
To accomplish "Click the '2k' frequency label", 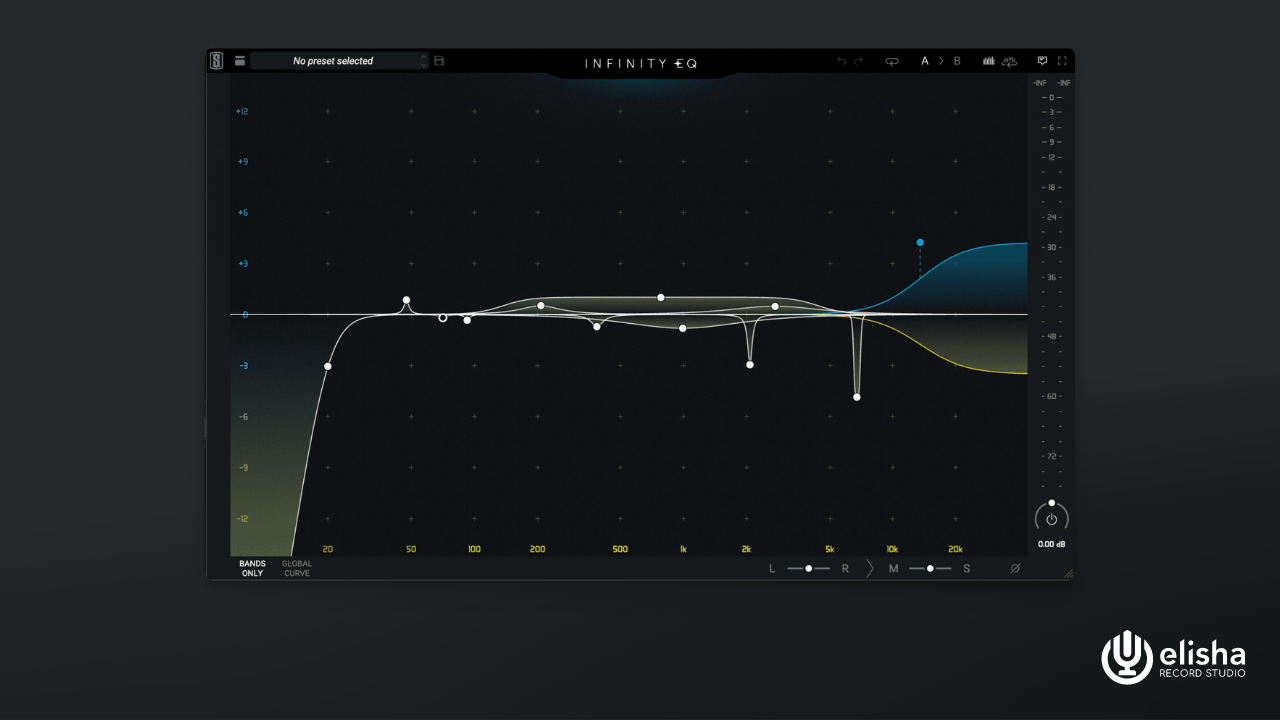I will coord(746,549).
